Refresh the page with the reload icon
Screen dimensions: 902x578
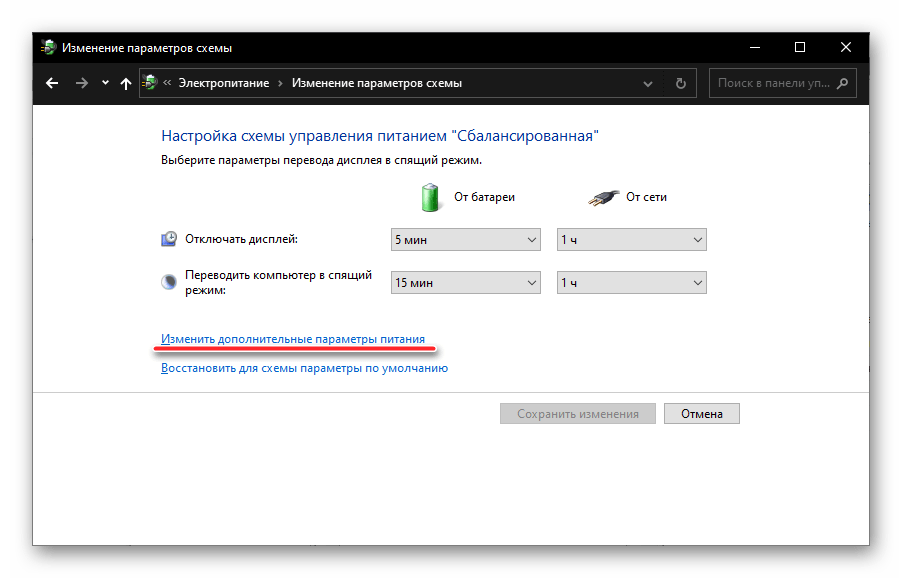coord(681,83)
